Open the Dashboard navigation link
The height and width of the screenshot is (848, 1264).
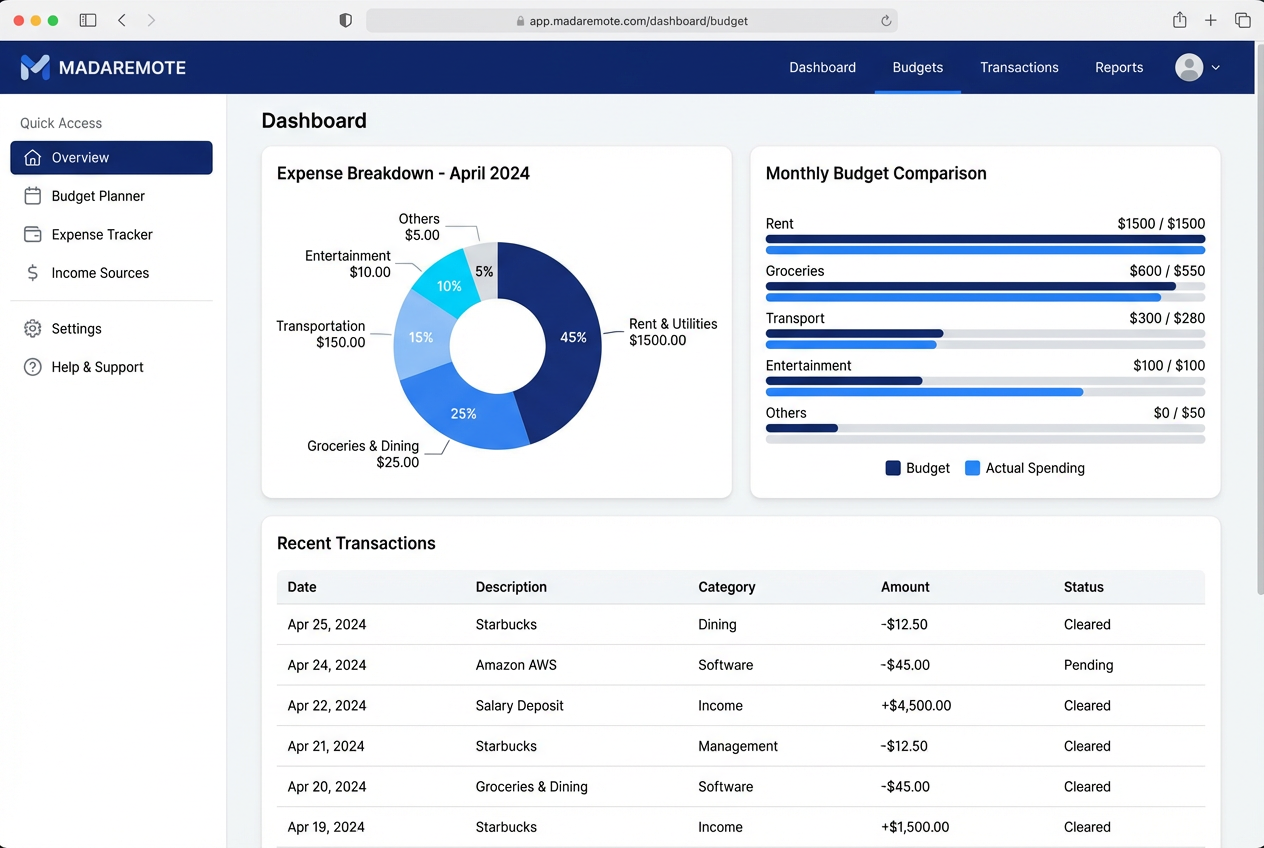822,67
